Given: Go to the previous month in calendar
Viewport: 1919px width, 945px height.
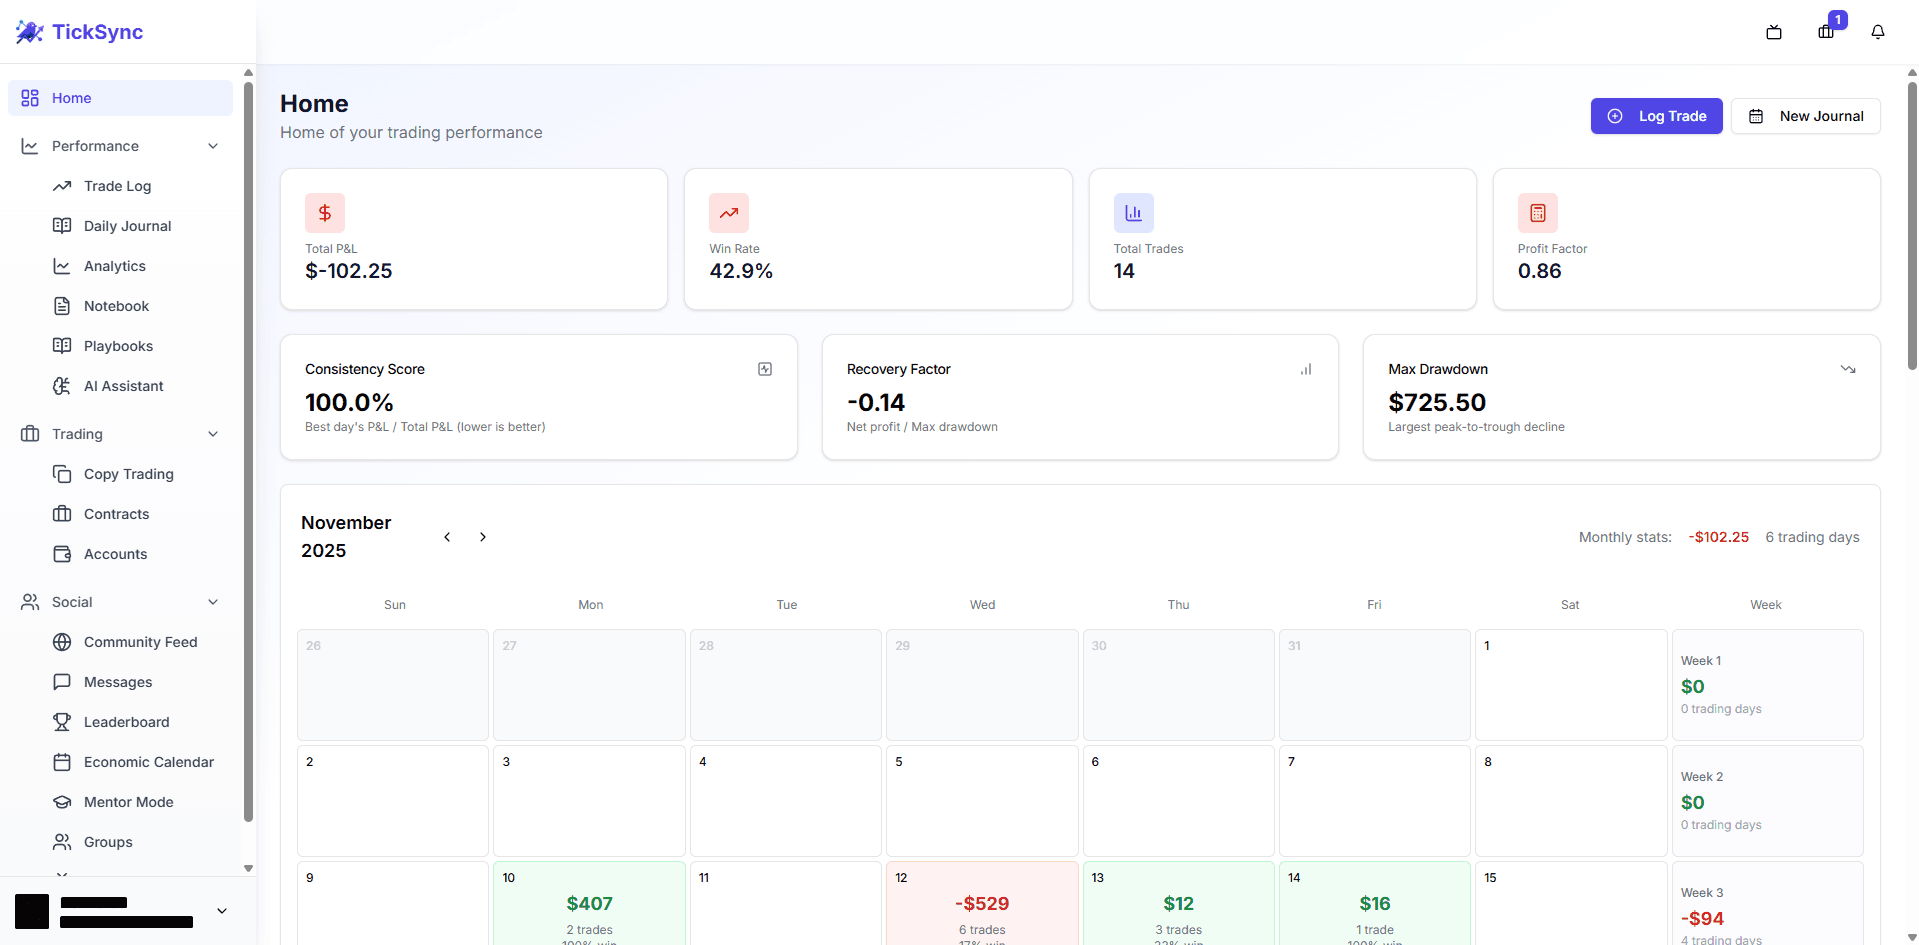Looking at the screenshot, I should click(447, 537).
